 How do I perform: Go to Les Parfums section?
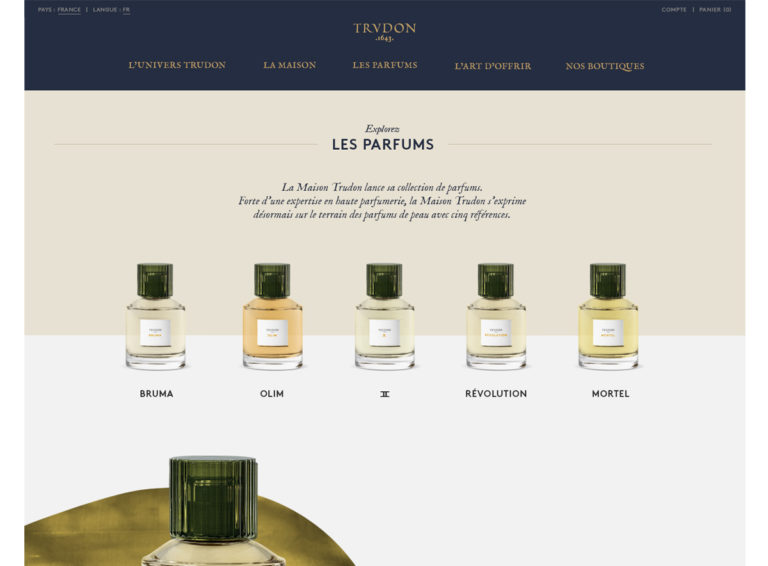[x=385, y=65]
